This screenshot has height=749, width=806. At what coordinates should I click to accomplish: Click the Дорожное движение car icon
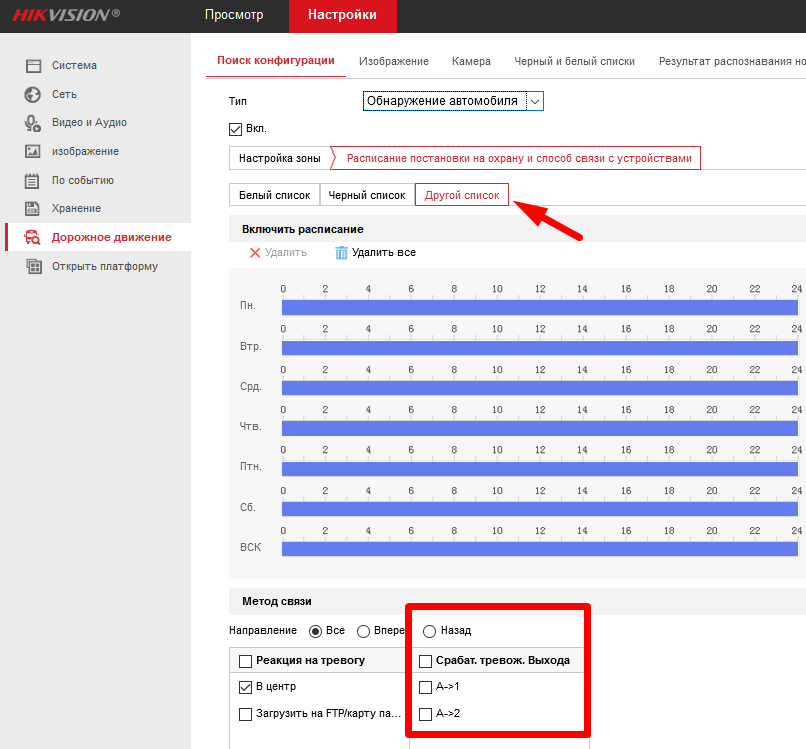pos(32,237)
